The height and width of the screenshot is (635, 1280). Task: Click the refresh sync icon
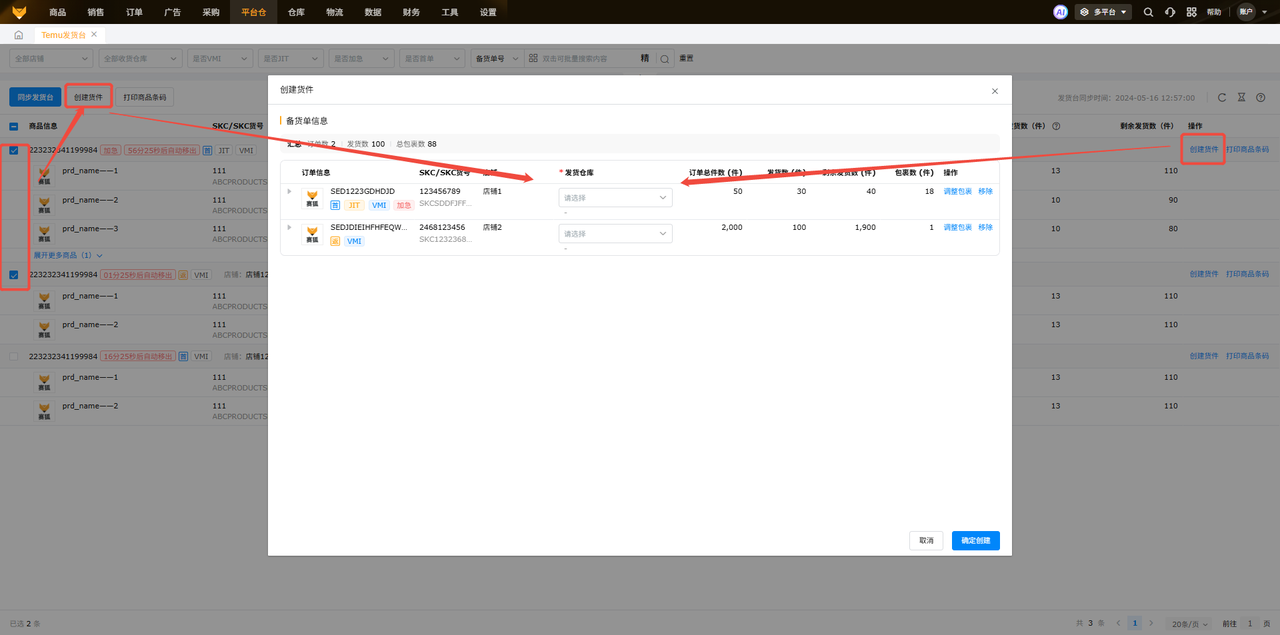1222,97
